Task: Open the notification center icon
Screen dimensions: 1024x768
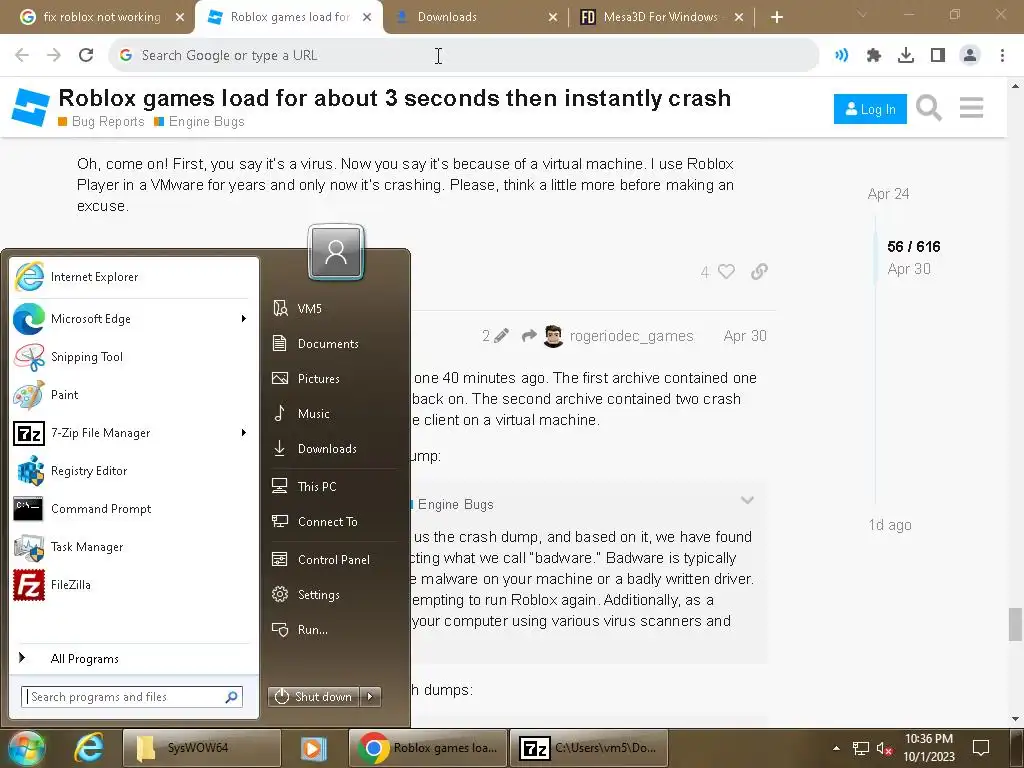Action: [980, 748]
